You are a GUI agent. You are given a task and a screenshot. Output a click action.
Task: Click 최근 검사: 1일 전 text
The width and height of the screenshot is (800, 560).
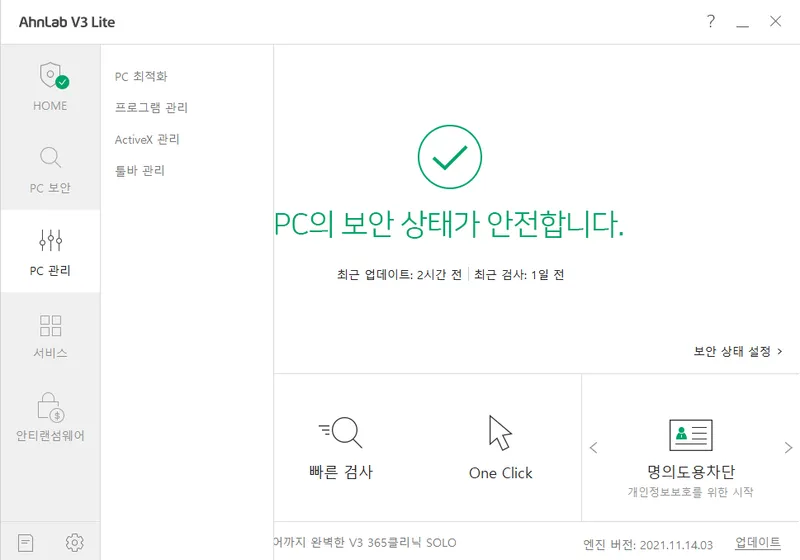coord(519,275)
